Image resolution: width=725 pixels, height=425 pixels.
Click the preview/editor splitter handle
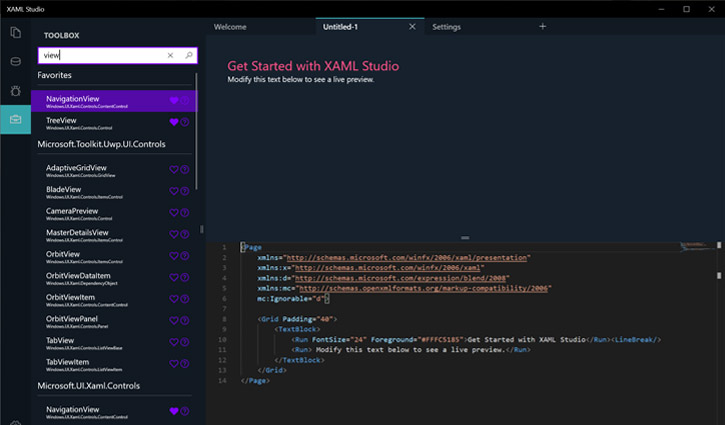click(x=465, y=238)
